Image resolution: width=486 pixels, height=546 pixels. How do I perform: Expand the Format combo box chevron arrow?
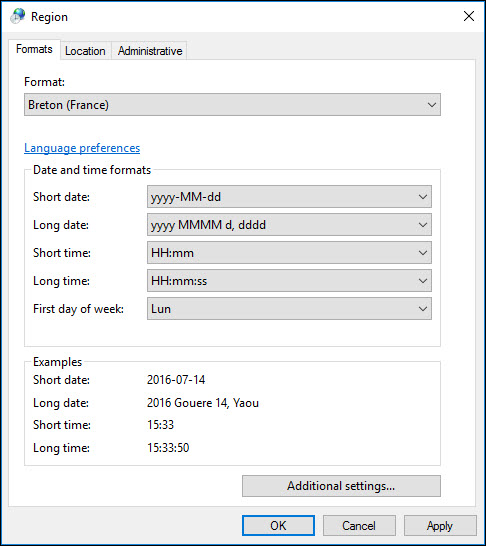tap(432, 104)
